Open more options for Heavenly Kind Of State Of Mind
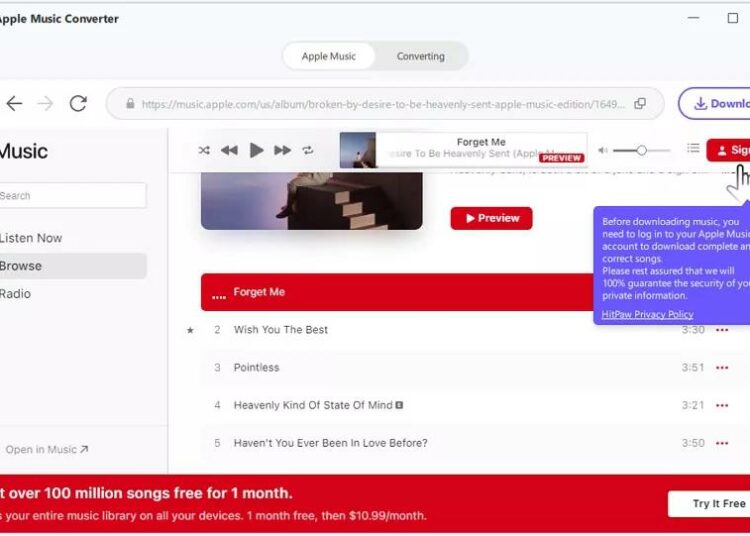 click(x=722, y=405)
